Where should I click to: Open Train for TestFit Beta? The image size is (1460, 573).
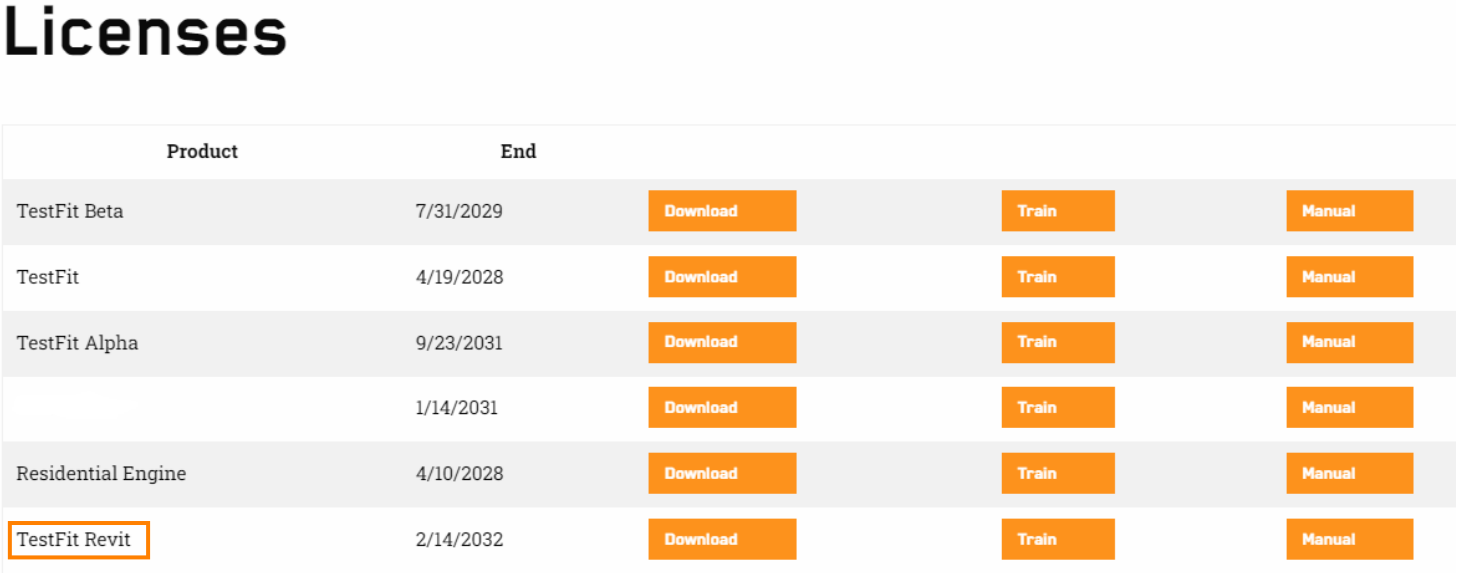(1058, 211)
